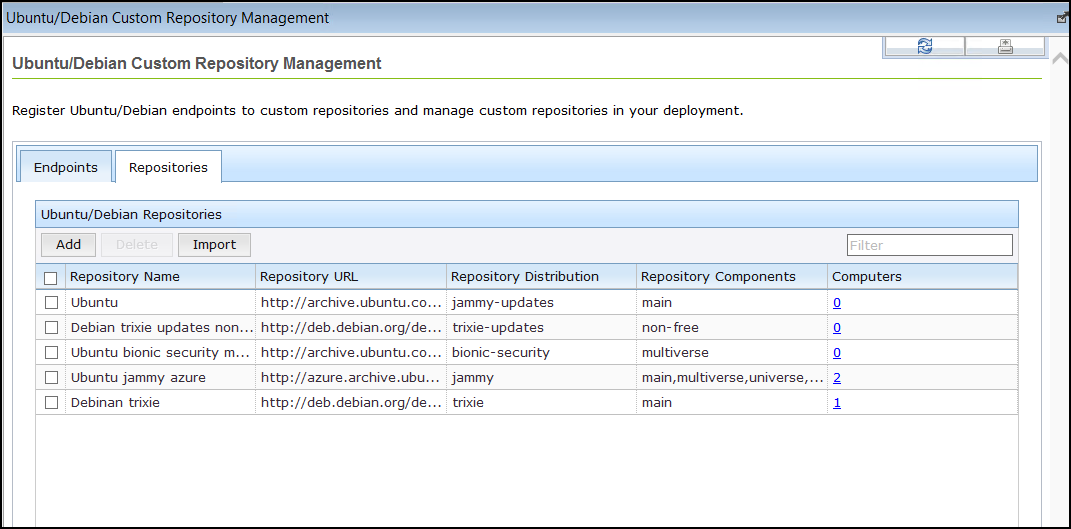
Task: Click the blue refresh arrows icon
Action: point(925,46)
